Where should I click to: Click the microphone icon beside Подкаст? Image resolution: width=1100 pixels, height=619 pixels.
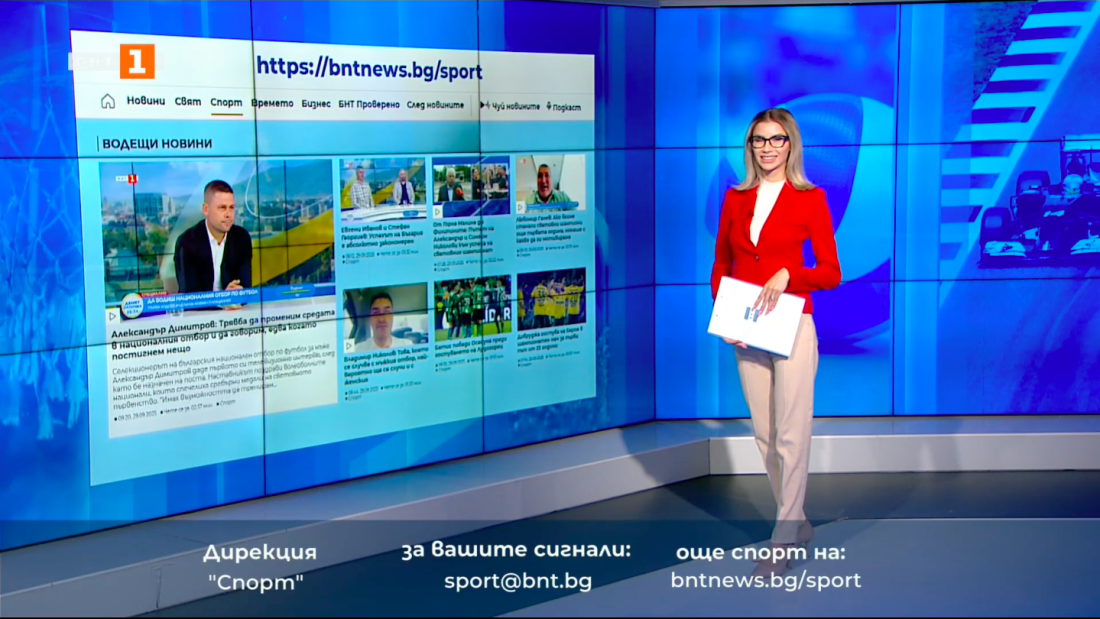549,106
